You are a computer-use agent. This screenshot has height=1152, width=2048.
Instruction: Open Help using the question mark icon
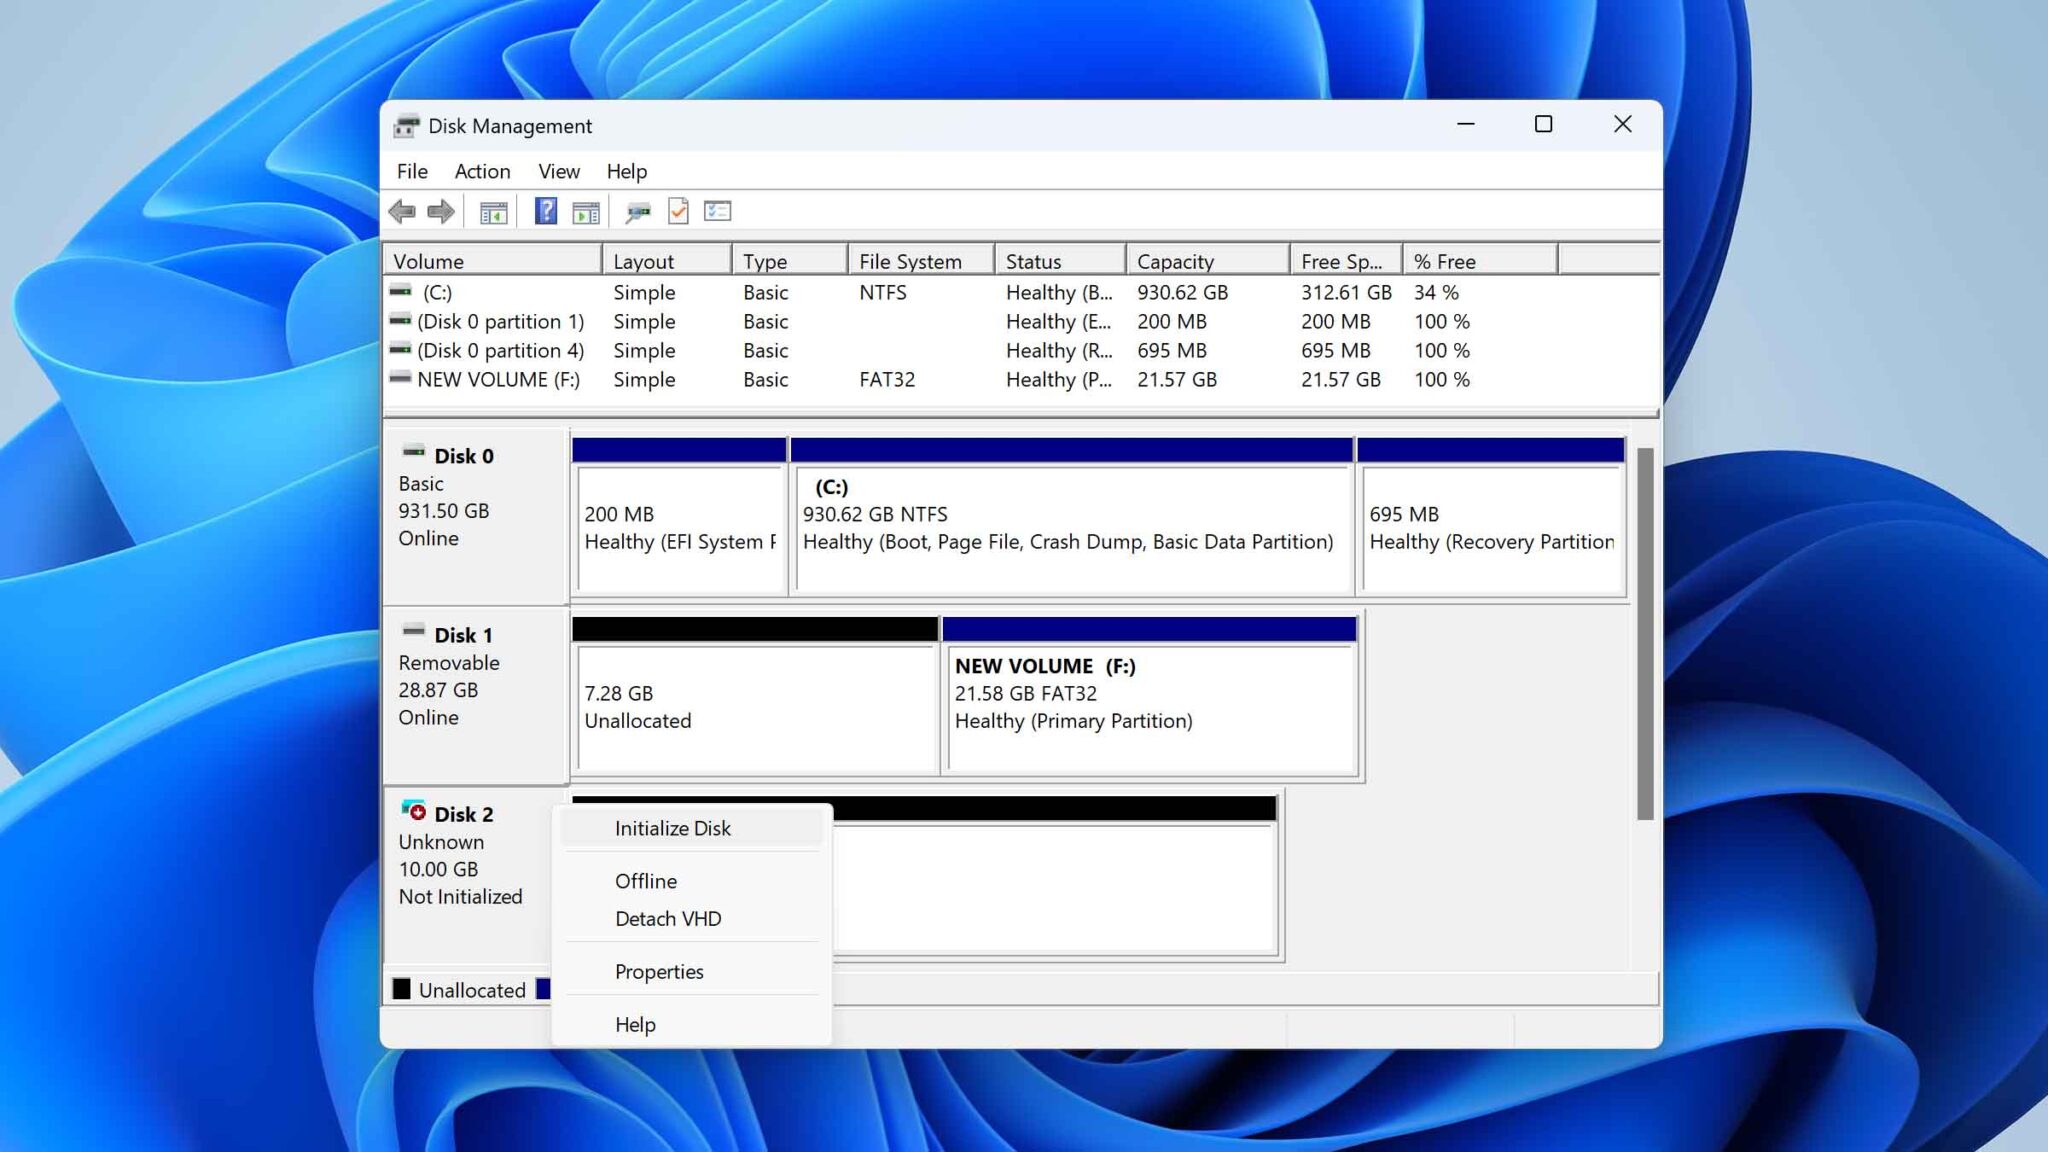tap(545, 211)
